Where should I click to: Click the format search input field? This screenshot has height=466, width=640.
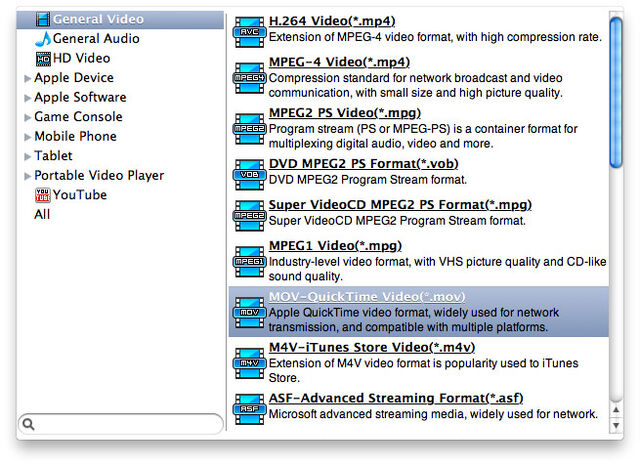pos(121,424)
